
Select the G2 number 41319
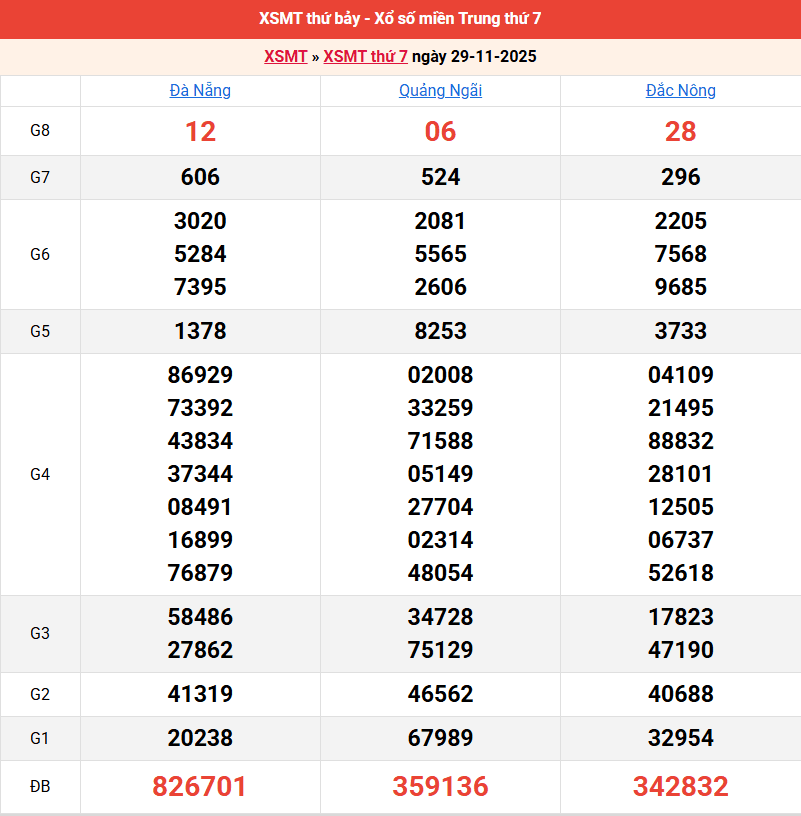[200, 694]
